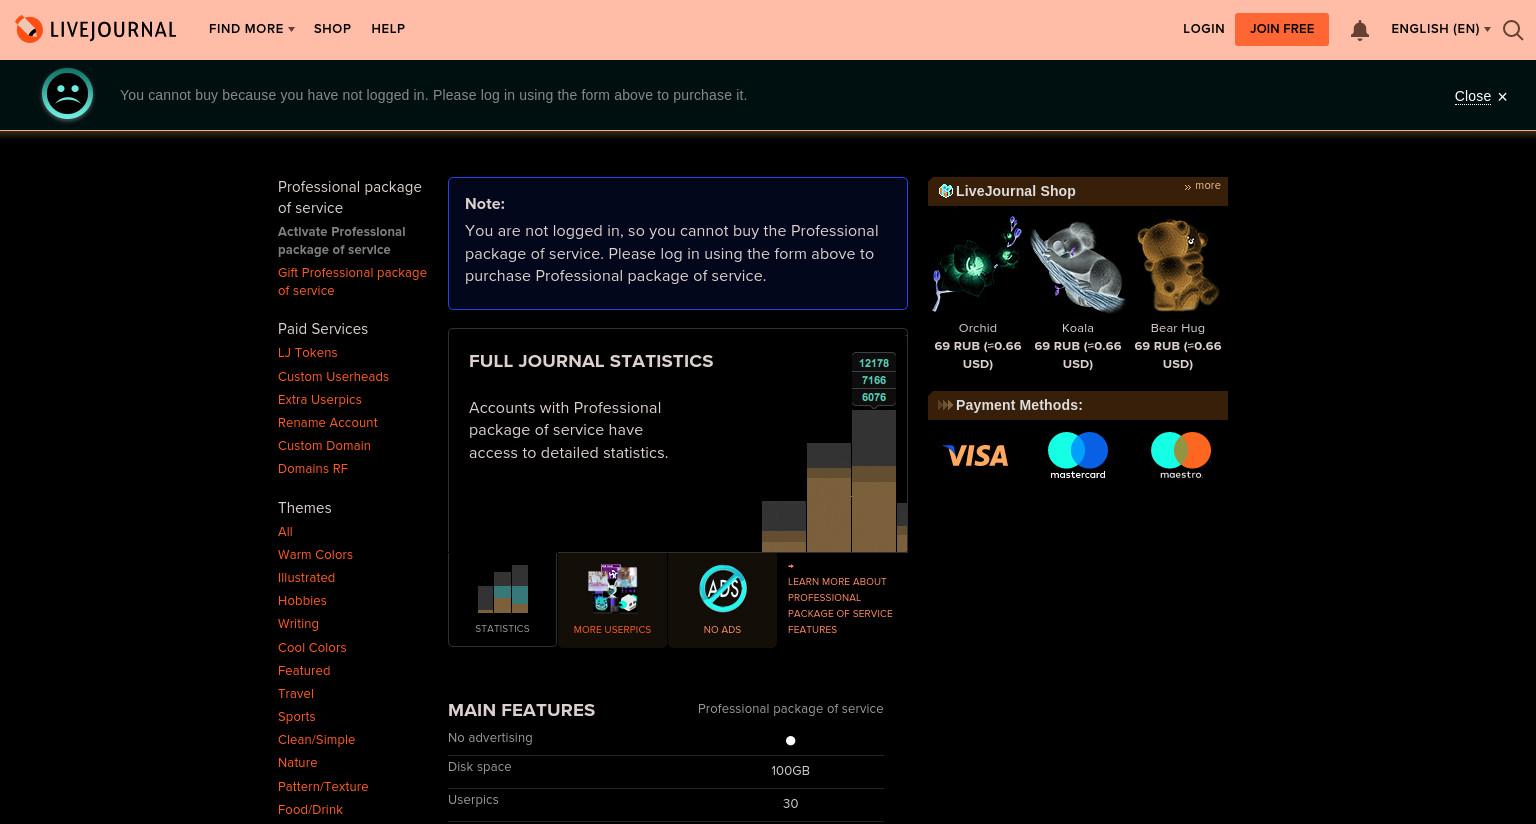
Task: Click the Visa payment logo
Action: pyautogui.click(x=975, y=456)
